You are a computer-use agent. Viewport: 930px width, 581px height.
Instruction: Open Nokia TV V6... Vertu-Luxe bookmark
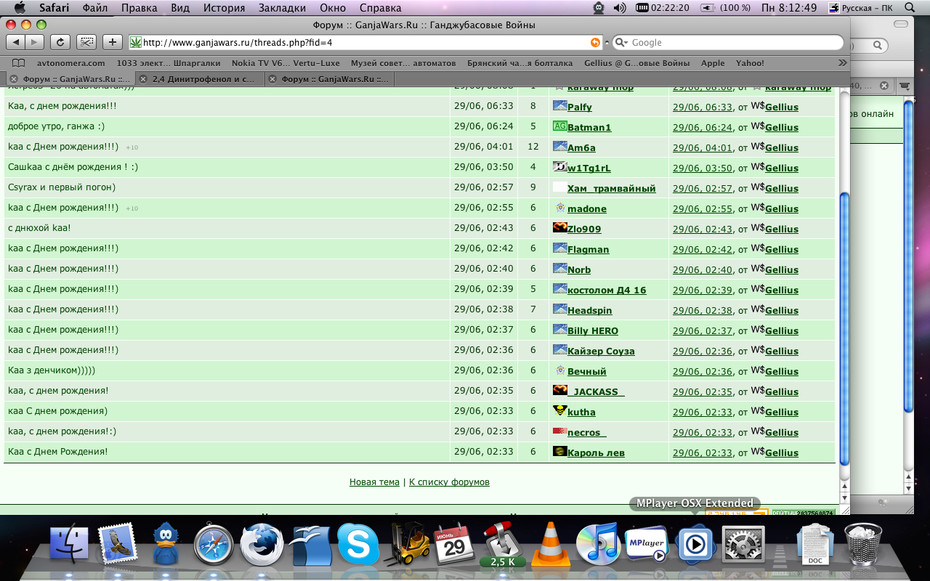(285, 63)
